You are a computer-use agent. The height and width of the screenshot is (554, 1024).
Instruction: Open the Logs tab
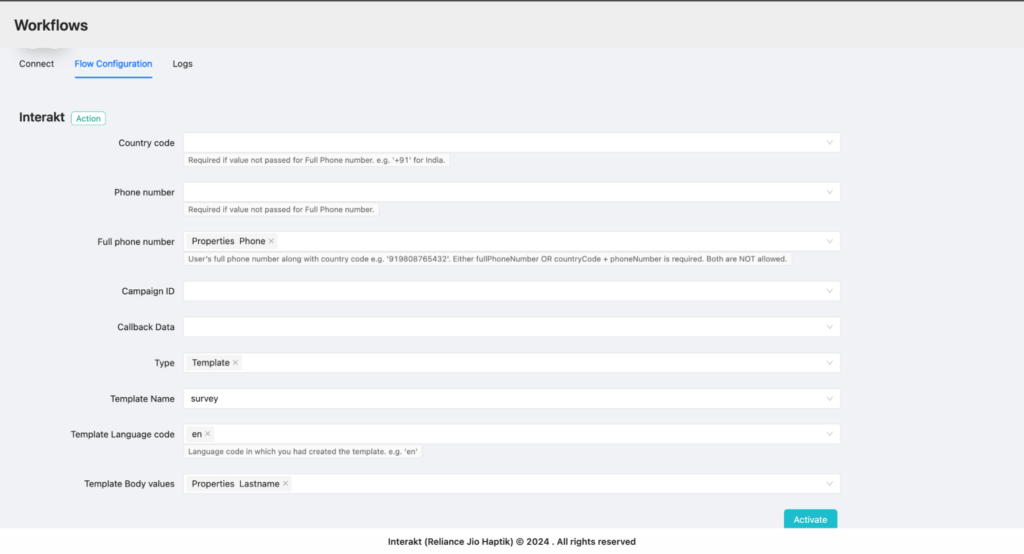tap(182, 63)
